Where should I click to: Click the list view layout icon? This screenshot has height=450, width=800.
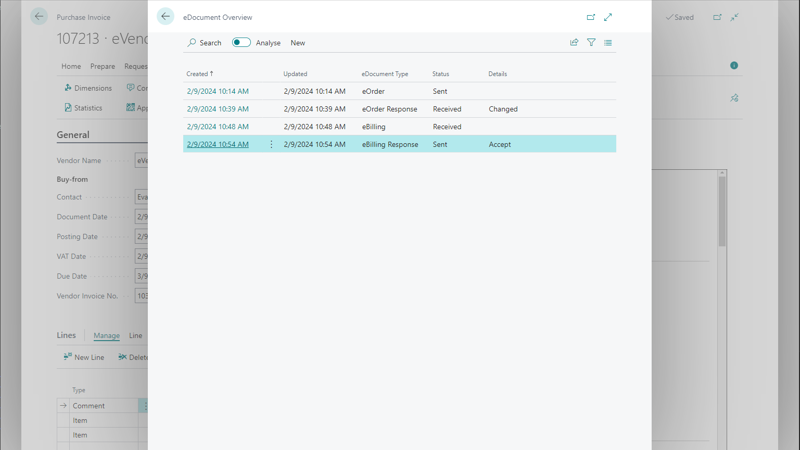point(608,43)
